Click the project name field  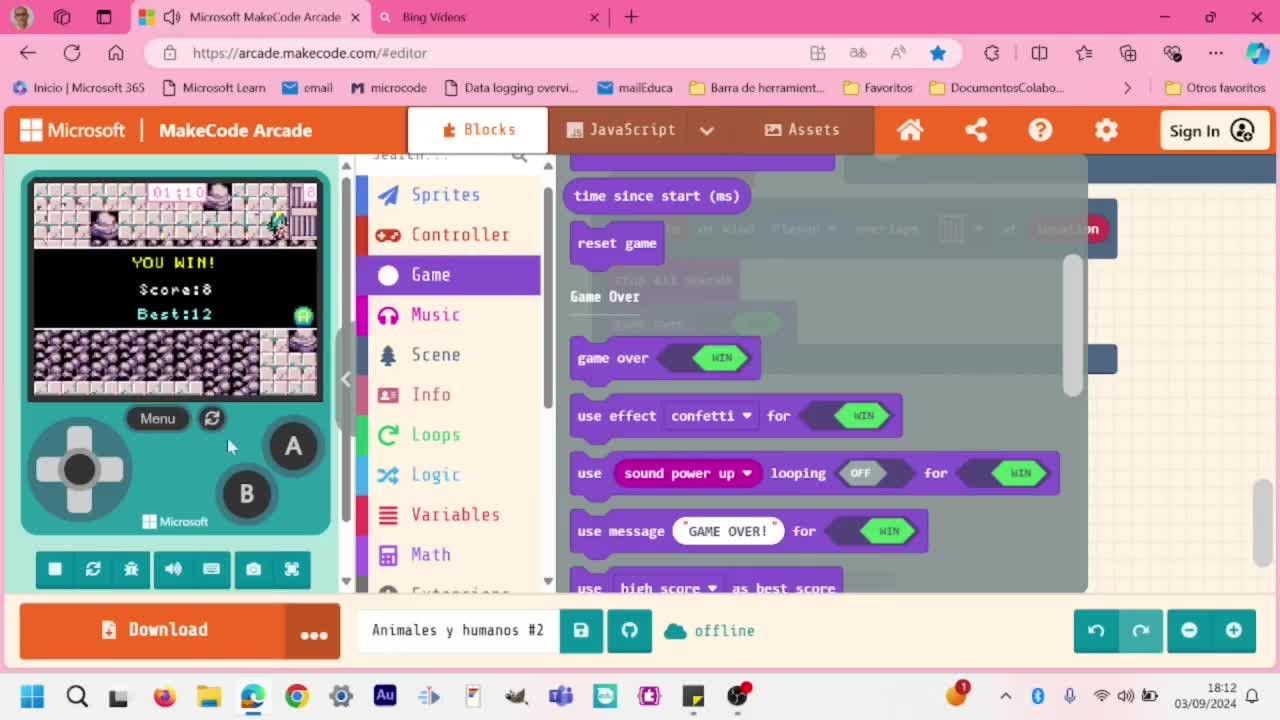click(458, 630)
